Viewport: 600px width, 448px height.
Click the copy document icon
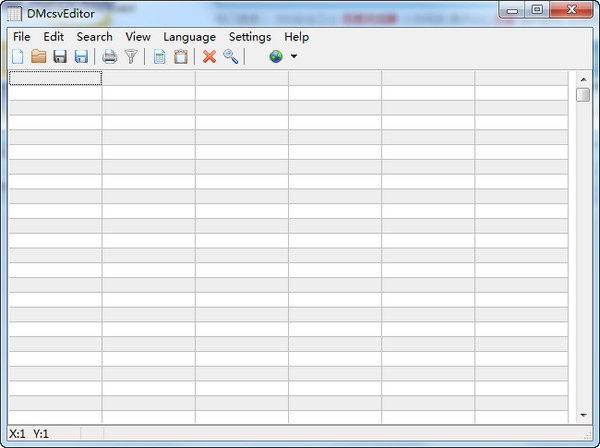(x=159, y=57)
